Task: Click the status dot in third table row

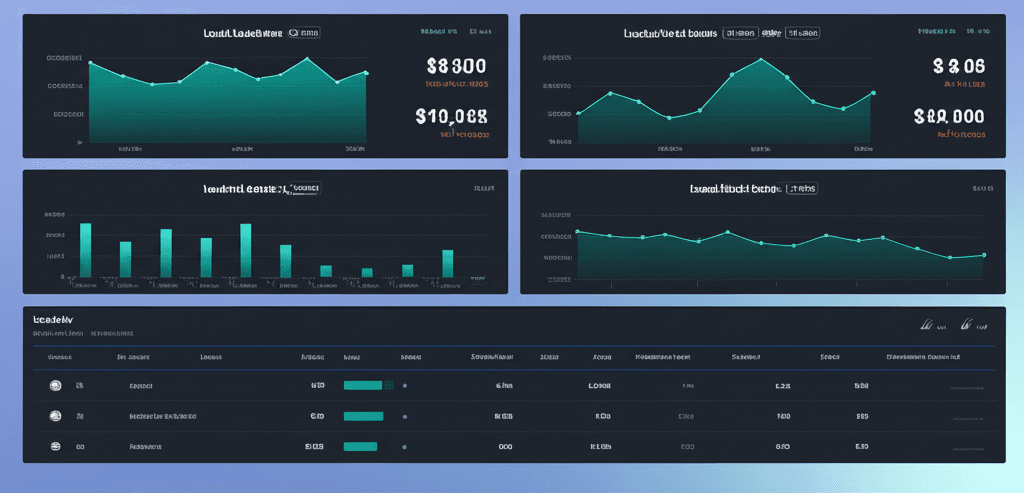Action: pos(404,446)
